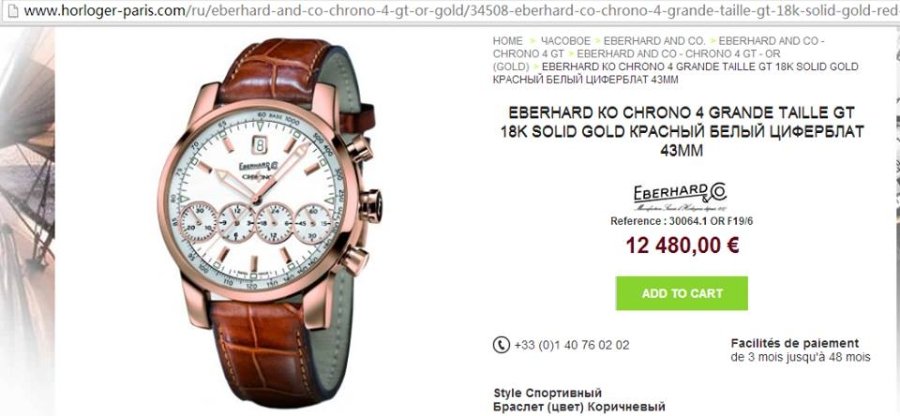Click the Браслет (цвет) Коричневый attribute line
The width and height of the screenshot is (900, 416).
pyautogui.click(x=579, y=407)
